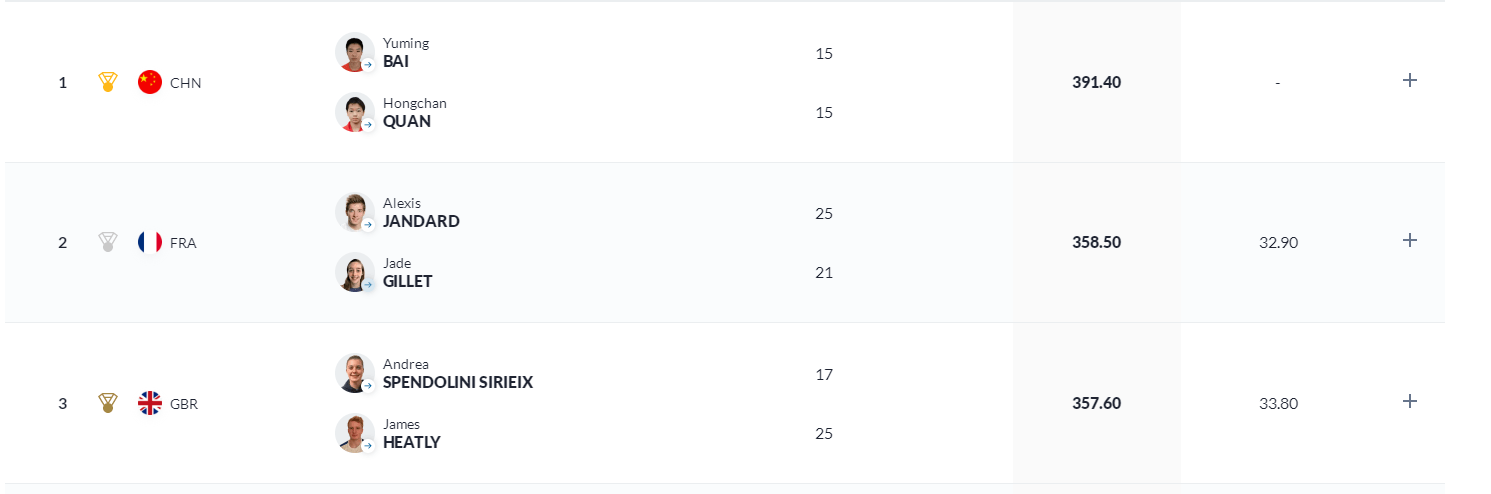Expand the China row details with plus
The height and width of the screenshot is (494, 1491).
(1410, 80)
